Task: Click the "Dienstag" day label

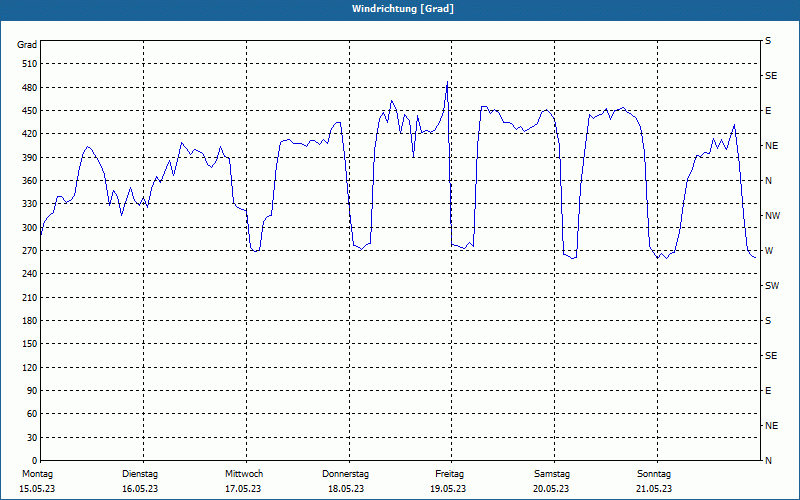Action: click(x=140, y=474)
